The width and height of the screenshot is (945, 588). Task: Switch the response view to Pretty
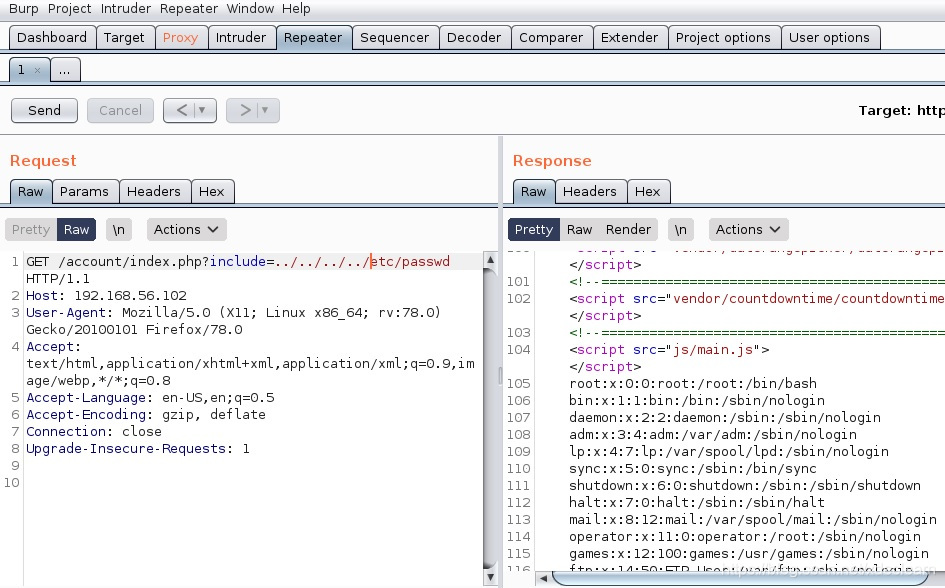click(x=533, y=230)
